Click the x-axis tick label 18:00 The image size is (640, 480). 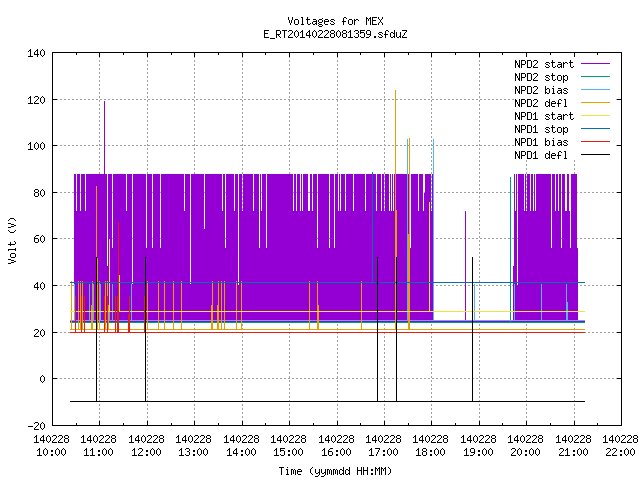[x=431, y=452]
